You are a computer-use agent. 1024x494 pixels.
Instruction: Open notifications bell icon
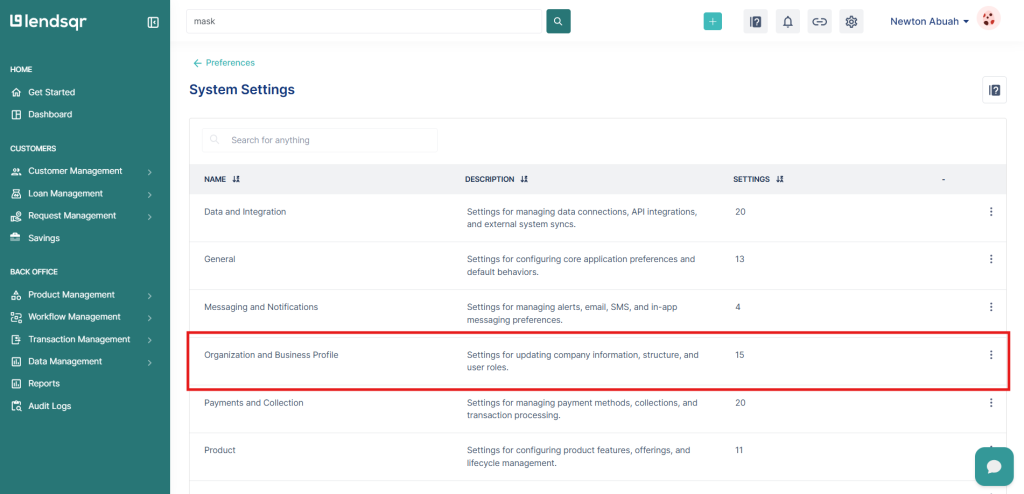[787, 21]
